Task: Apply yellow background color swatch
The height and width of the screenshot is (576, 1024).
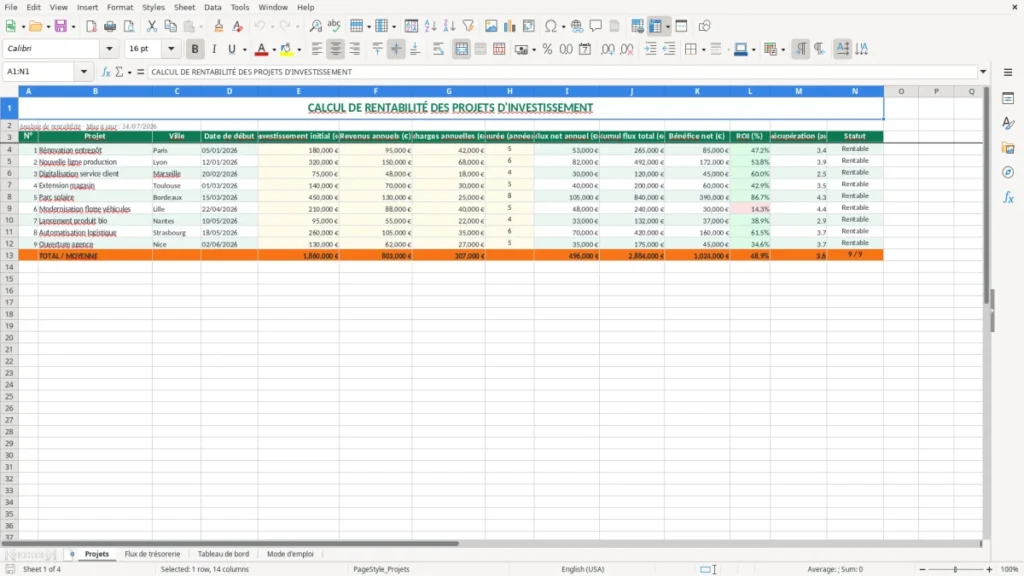Action: [x=286, y=49]
